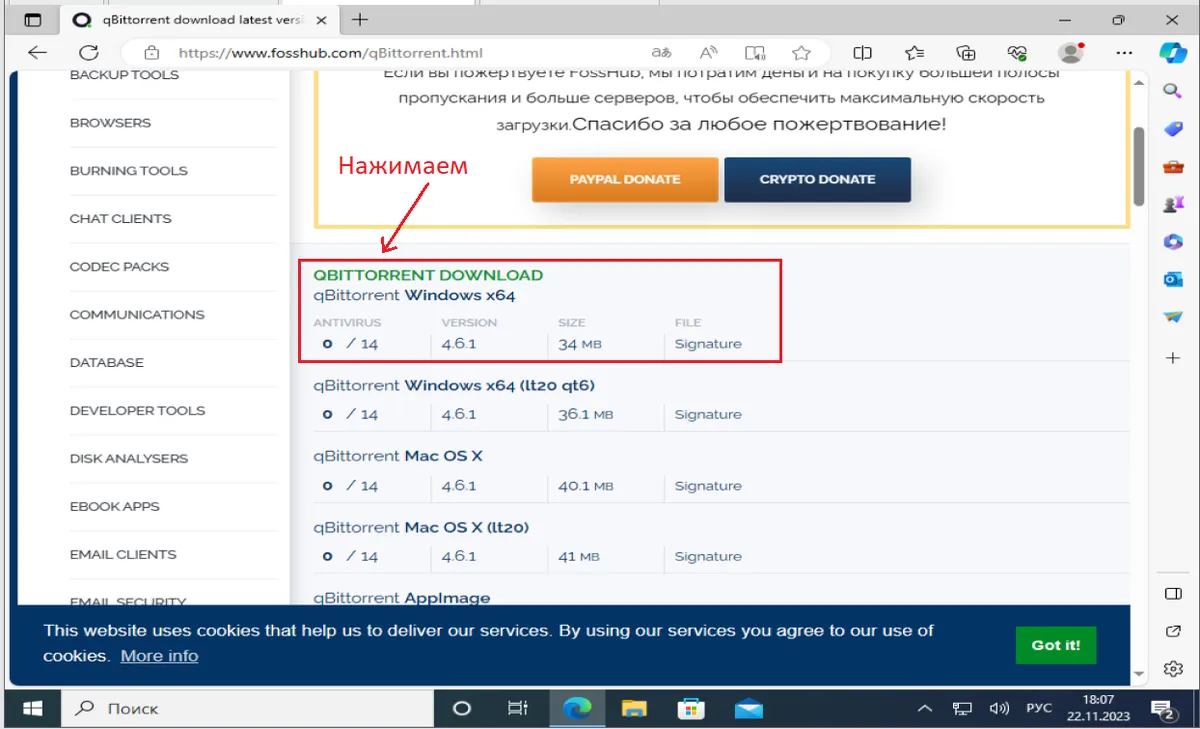The image size is (1200, 729).
Task: Open sidebar Outlook icon
Action: click(x=1173, y=280)
